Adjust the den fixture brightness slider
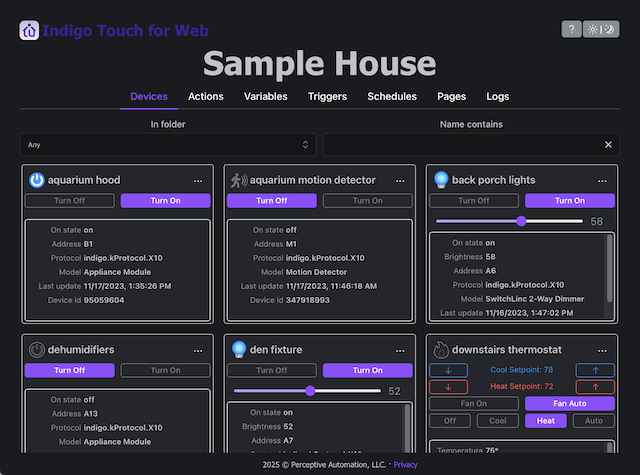The width and height of the screenshot is (640, 475). point(307,391)
